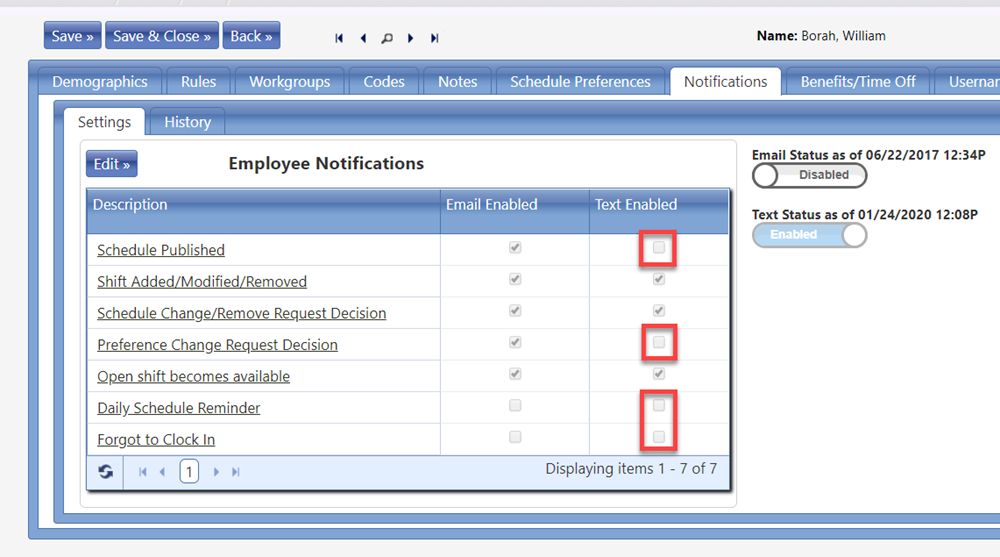Select the Notifications tab
Screen dimensions: 1000x557
click(726, 82)
